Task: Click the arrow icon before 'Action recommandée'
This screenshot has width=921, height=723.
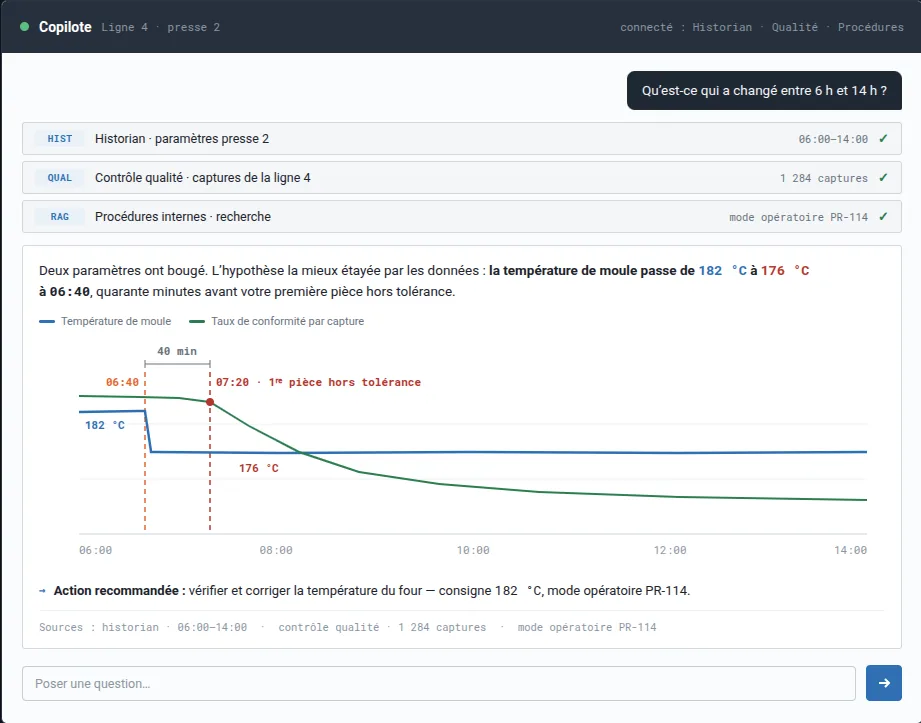Action: tap(42, 591)
